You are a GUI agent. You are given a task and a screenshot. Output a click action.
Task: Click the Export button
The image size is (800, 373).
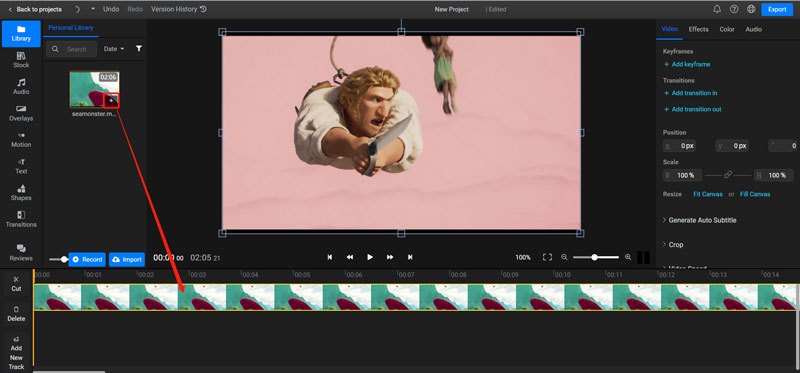click(x=777, y=9)
